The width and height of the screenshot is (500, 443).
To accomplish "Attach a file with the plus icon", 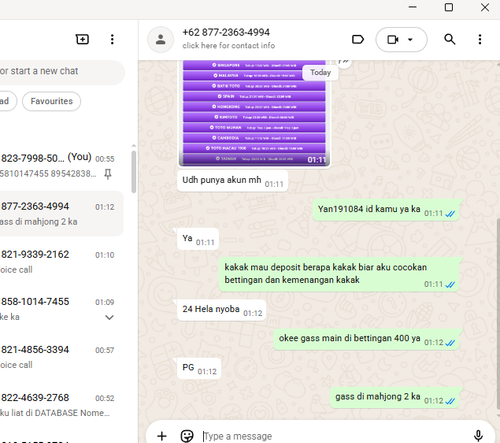I will pos(162,436).
